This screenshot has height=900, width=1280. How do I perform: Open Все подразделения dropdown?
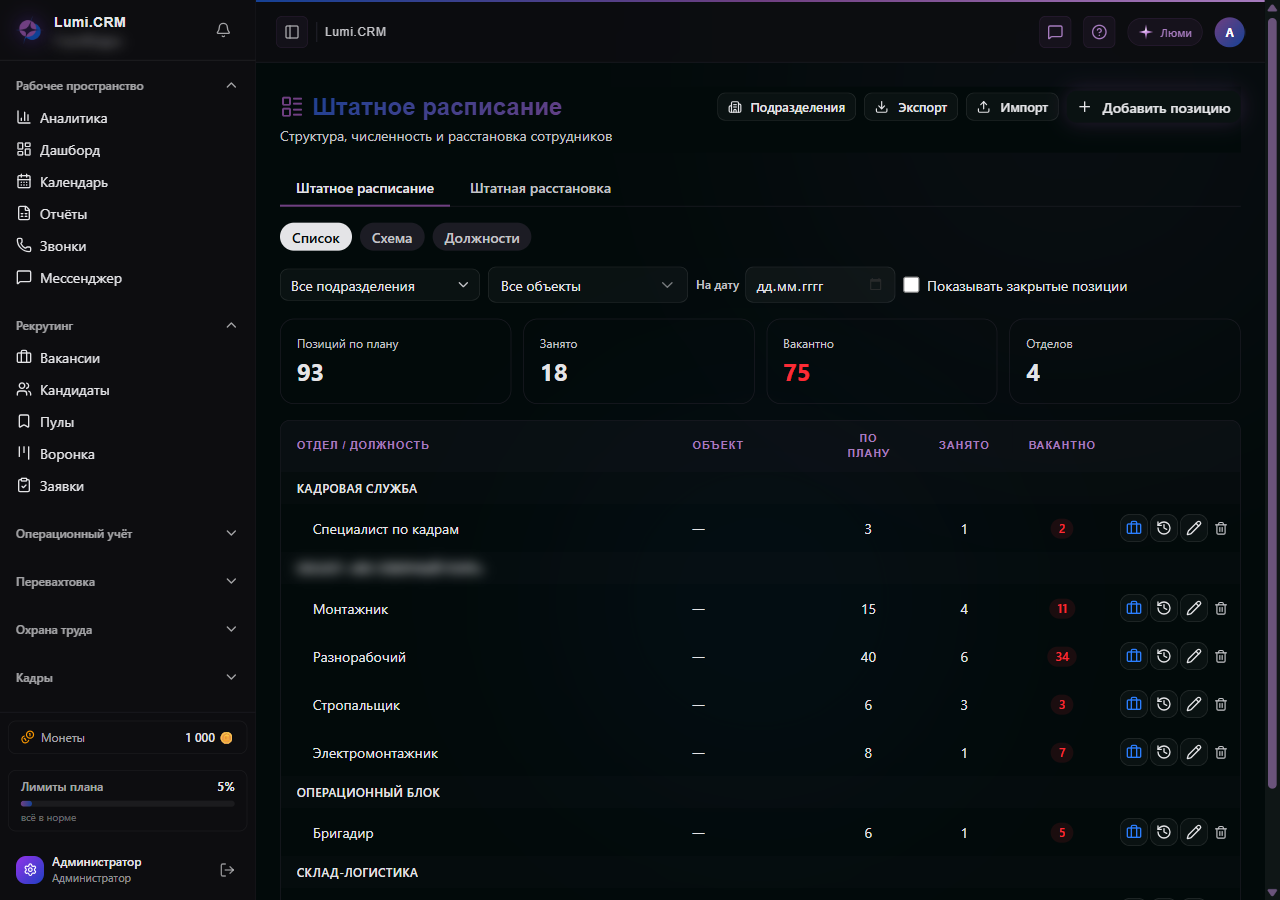(380, 285)
